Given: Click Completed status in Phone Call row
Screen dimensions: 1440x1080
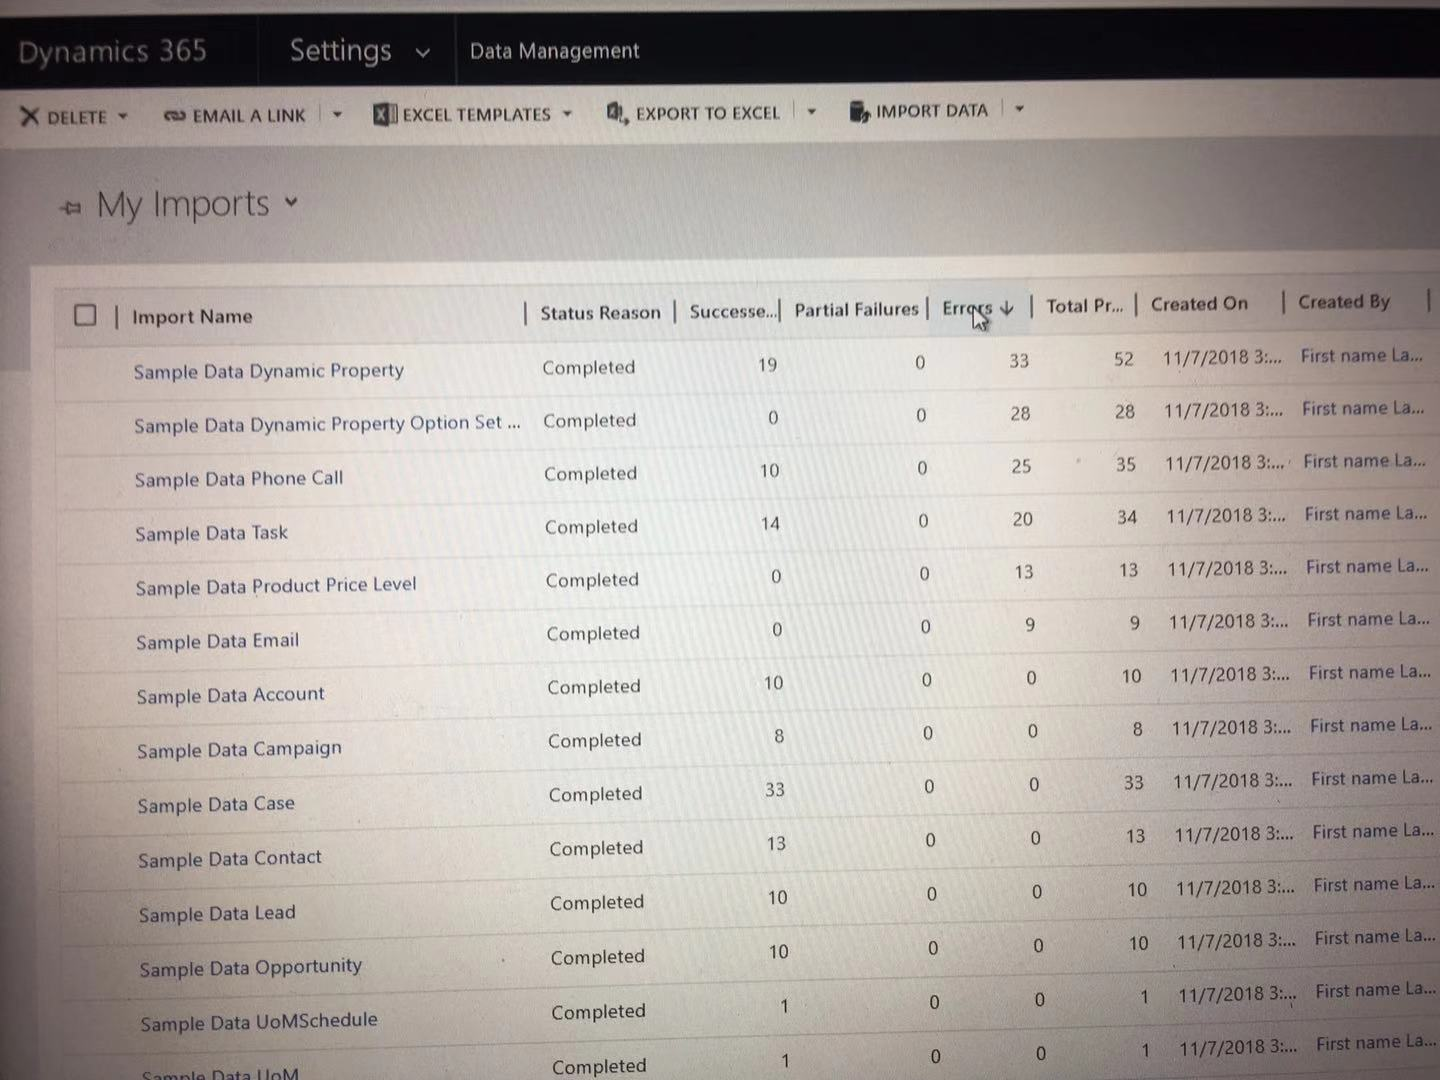Looking at the screenshot, I should point(590,473).
